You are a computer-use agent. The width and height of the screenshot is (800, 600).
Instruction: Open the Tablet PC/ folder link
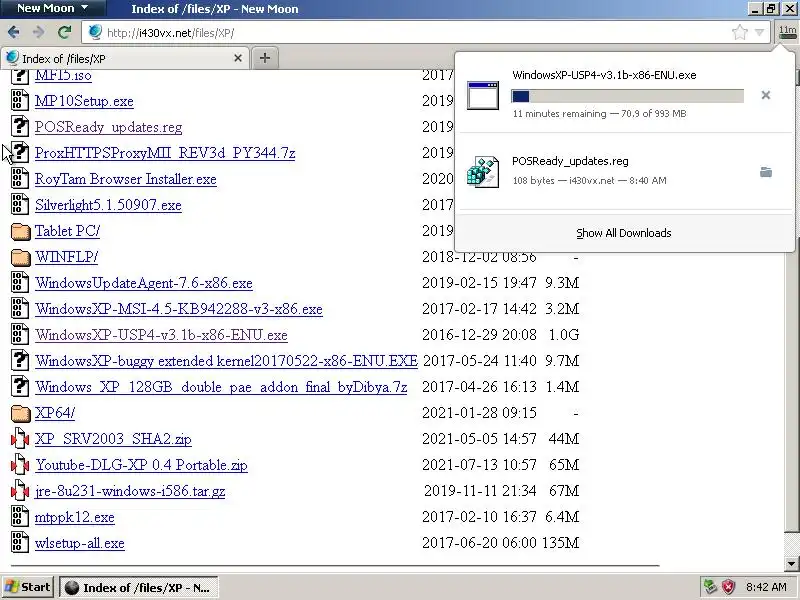click(x=67, y=231)
